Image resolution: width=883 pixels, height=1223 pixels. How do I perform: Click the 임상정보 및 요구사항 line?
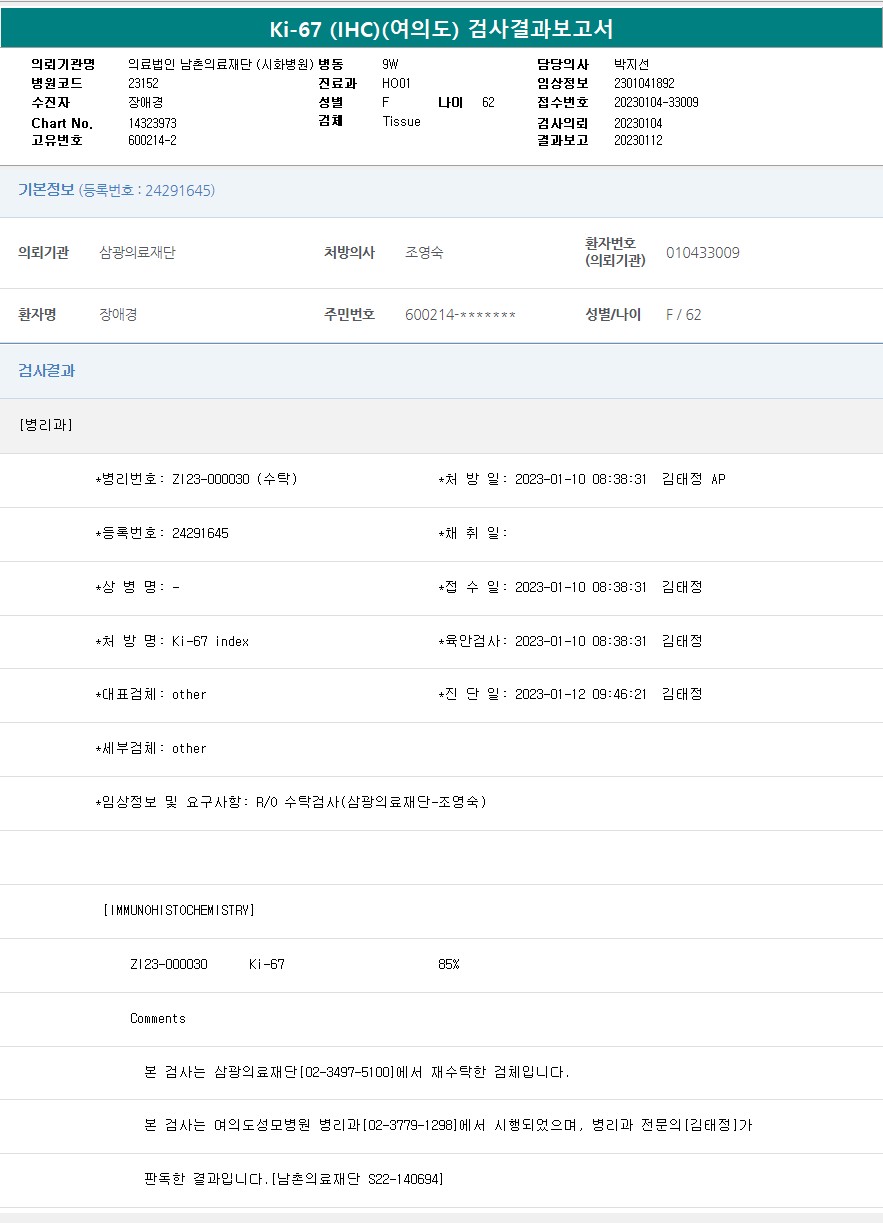pos(290,802)
